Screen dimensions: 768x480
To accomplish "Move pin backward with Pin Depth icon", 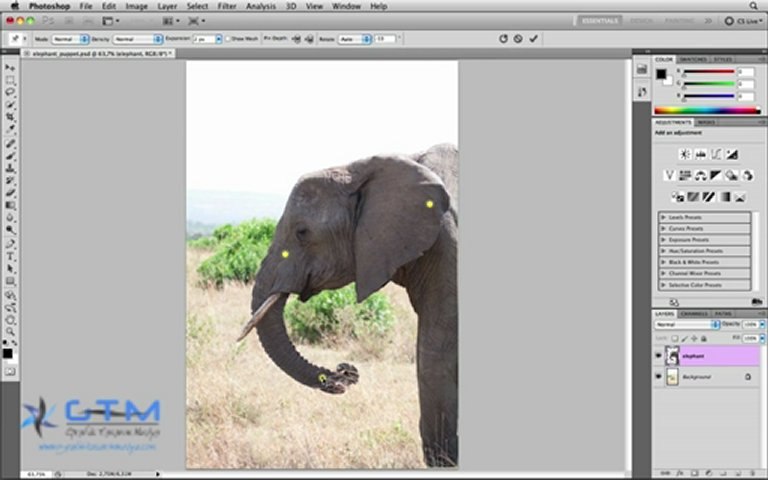I will pyautogui.click(x=309, y=39).
